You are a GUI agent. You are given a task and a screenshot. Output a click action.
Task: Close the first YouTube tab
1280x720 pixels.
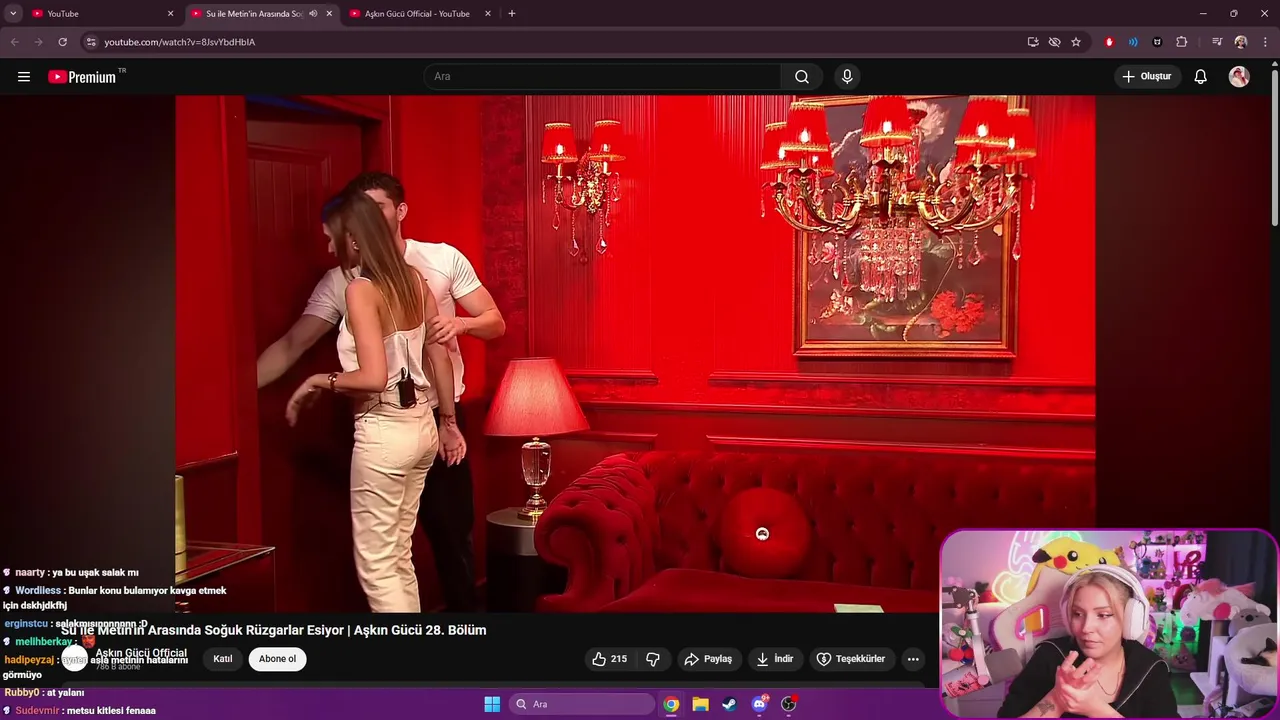click(170, 14)
